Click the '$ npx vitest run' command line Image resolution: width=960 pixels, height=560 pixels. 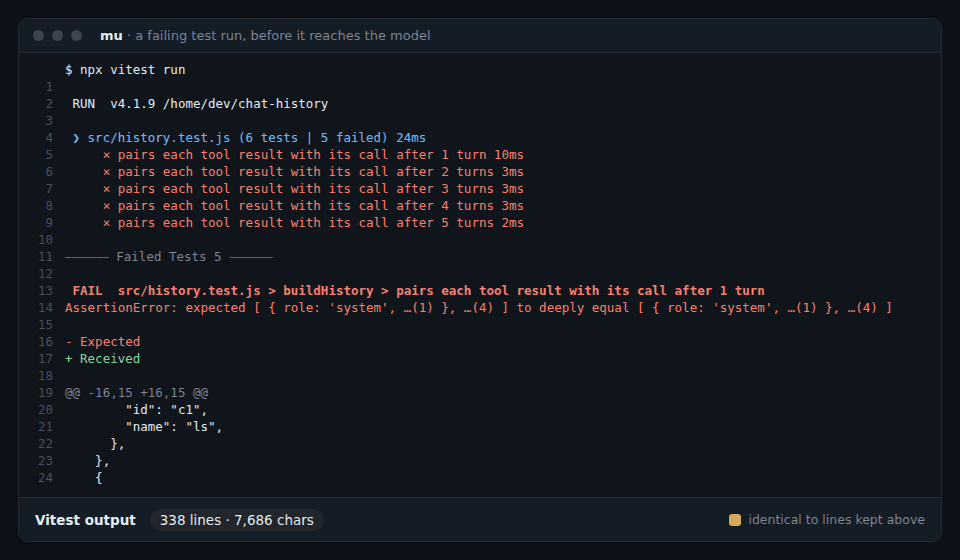pyautogui.click(x=126, y=70)
